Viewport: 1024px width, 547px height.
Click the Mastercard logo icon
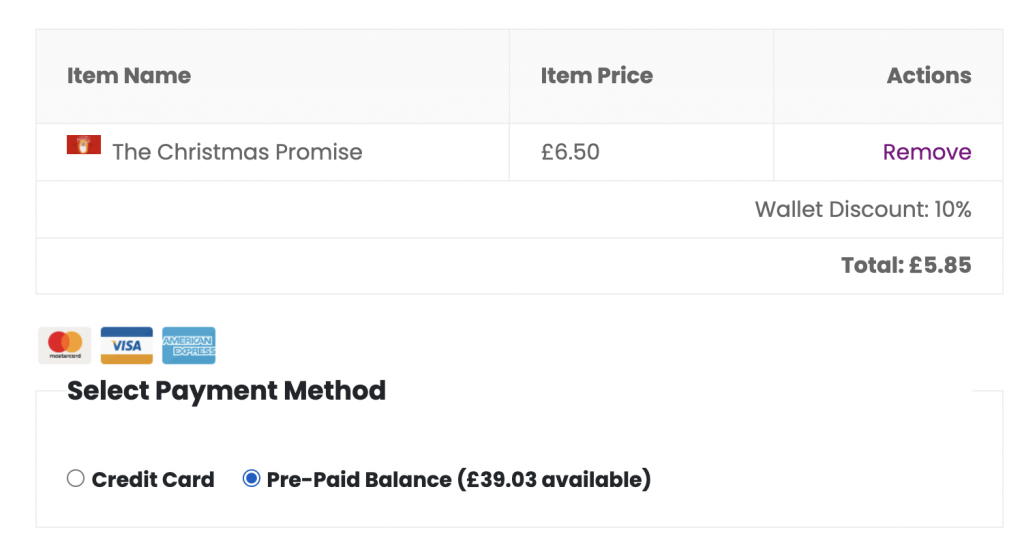pyautogui.click(x=65, y=345)
